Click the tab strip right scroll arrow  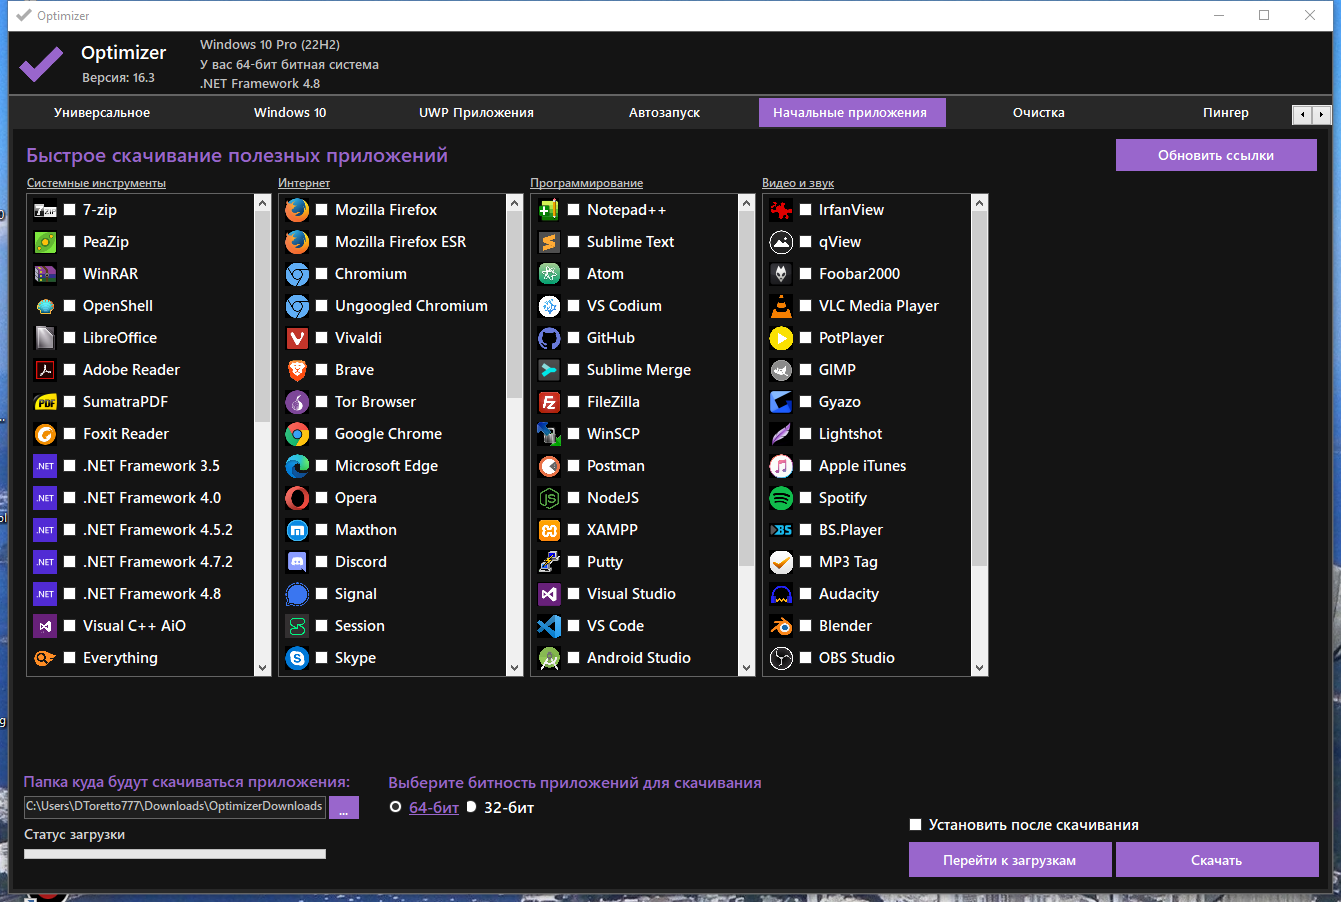(1322, 115)
